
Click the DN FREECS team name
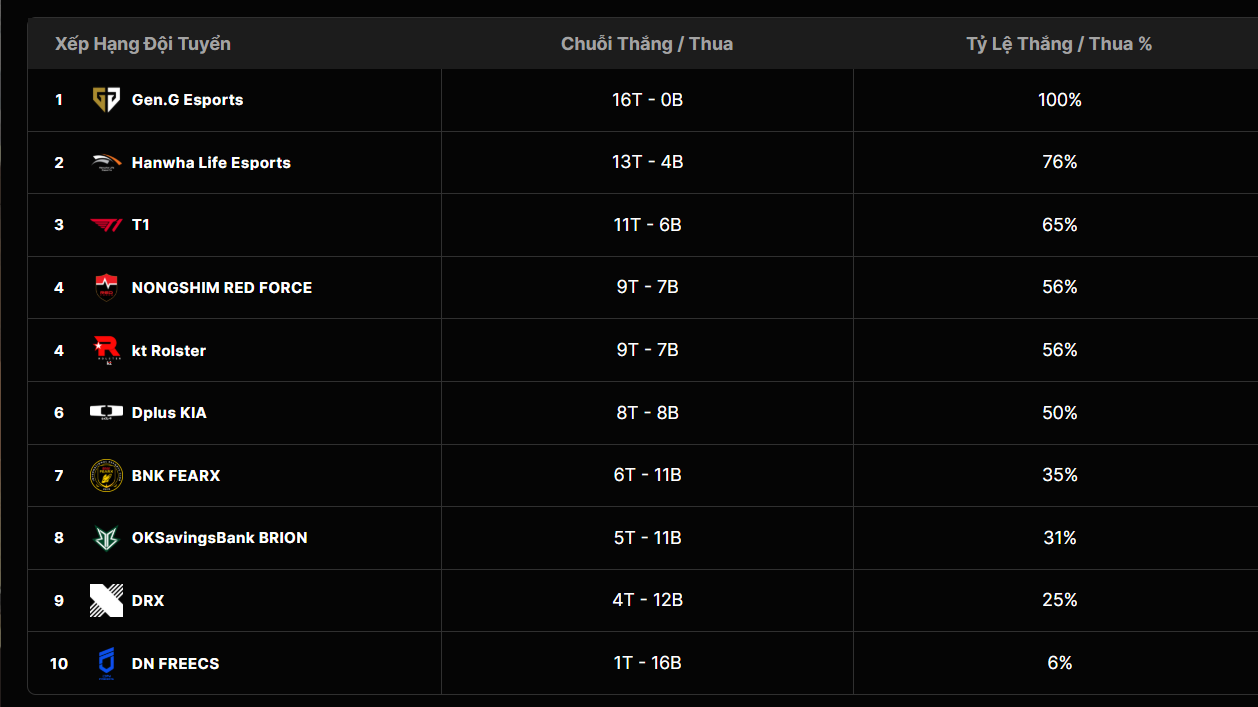[x=175, y=663]
